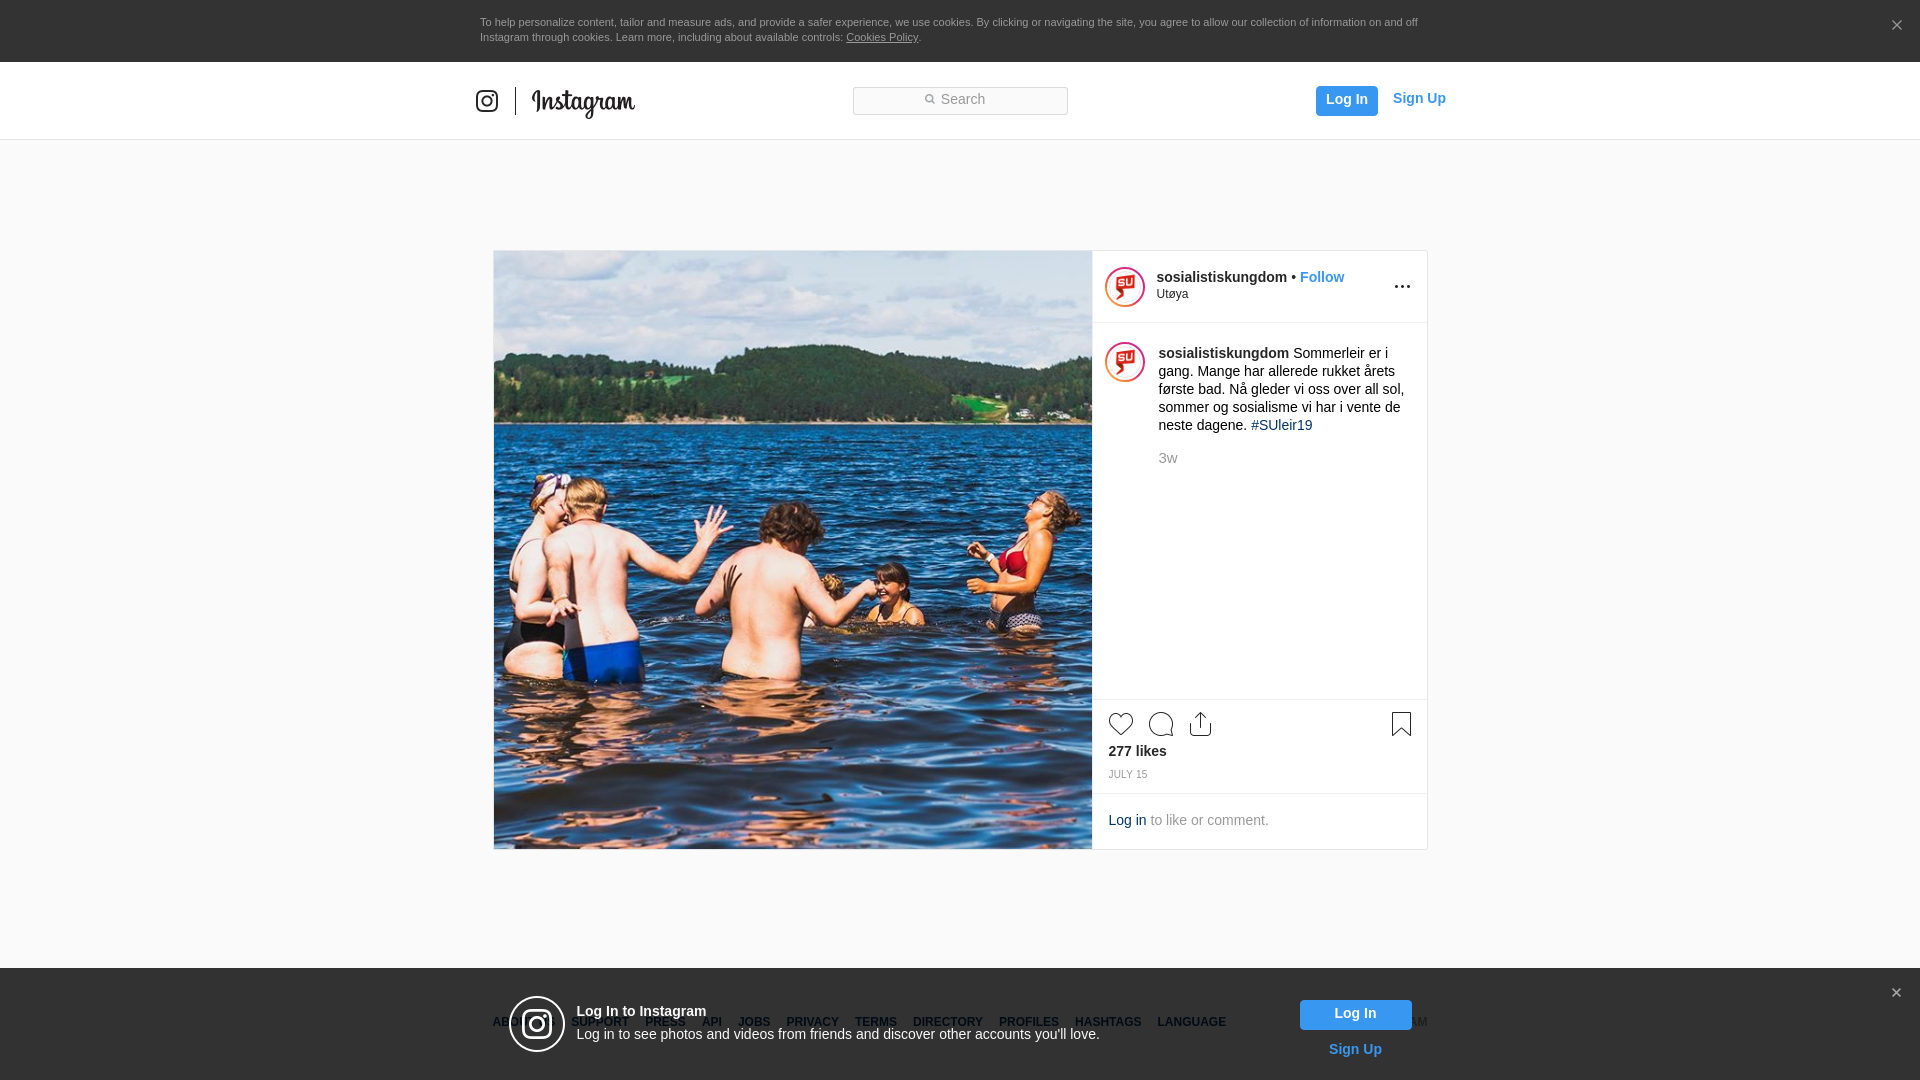Follow the sosialistiskungdom account
Viewport: 1920px width, 1080px height.
point(1322,277)
